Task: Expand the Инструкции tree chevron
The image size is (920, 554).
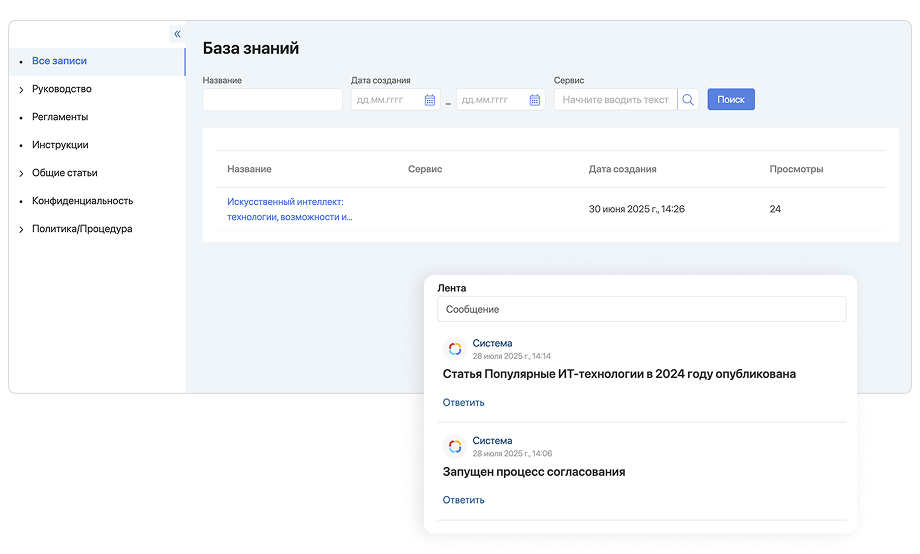Action: click(x=21, y=146)
